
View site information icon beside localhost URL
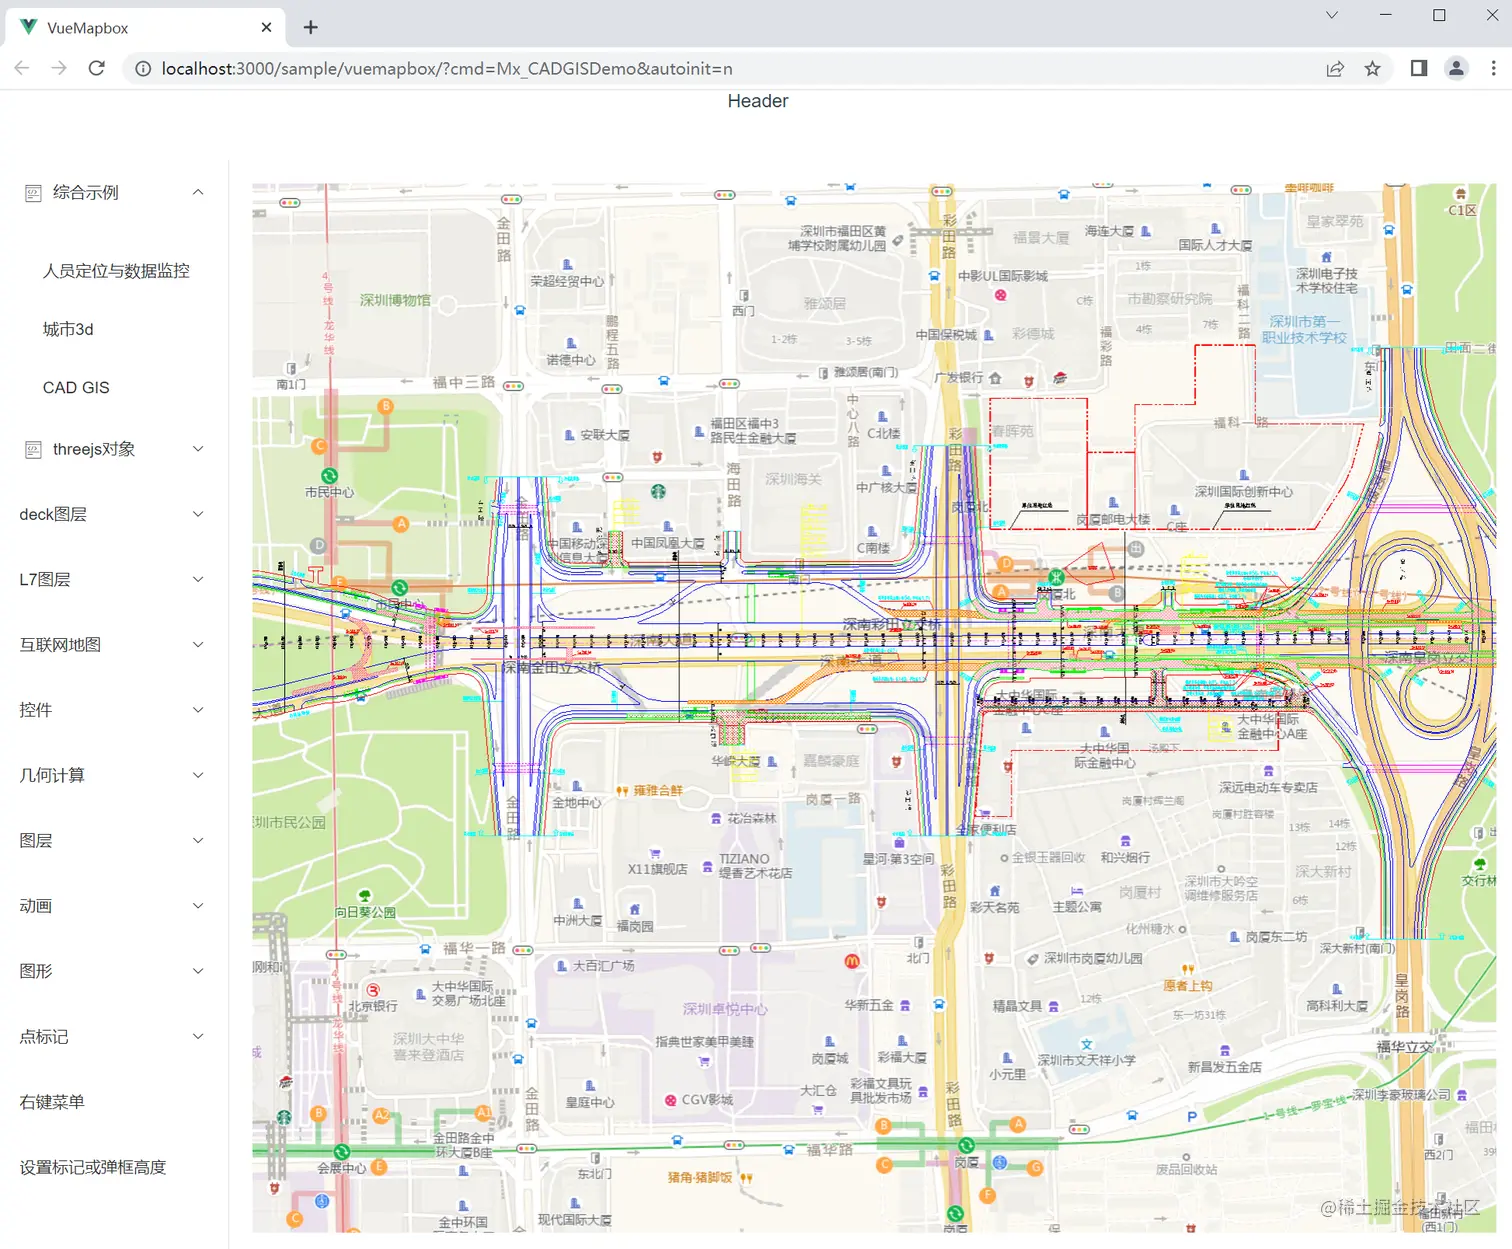point(143,68)
